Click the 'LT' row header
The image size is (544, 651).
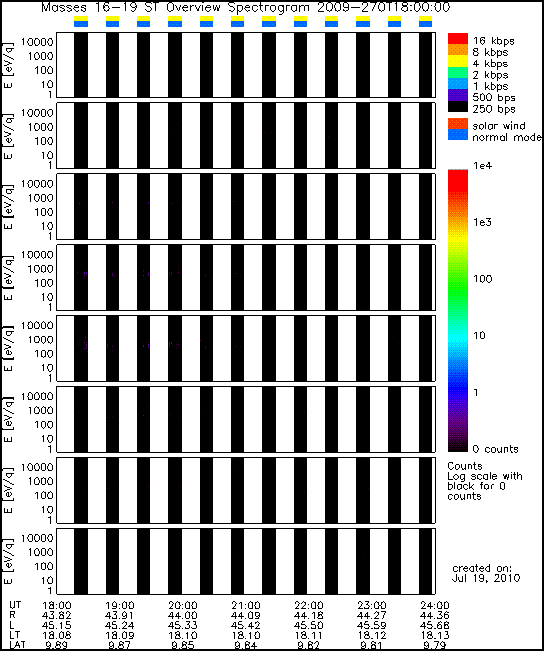pyautogui.click(x=14, y=635)
